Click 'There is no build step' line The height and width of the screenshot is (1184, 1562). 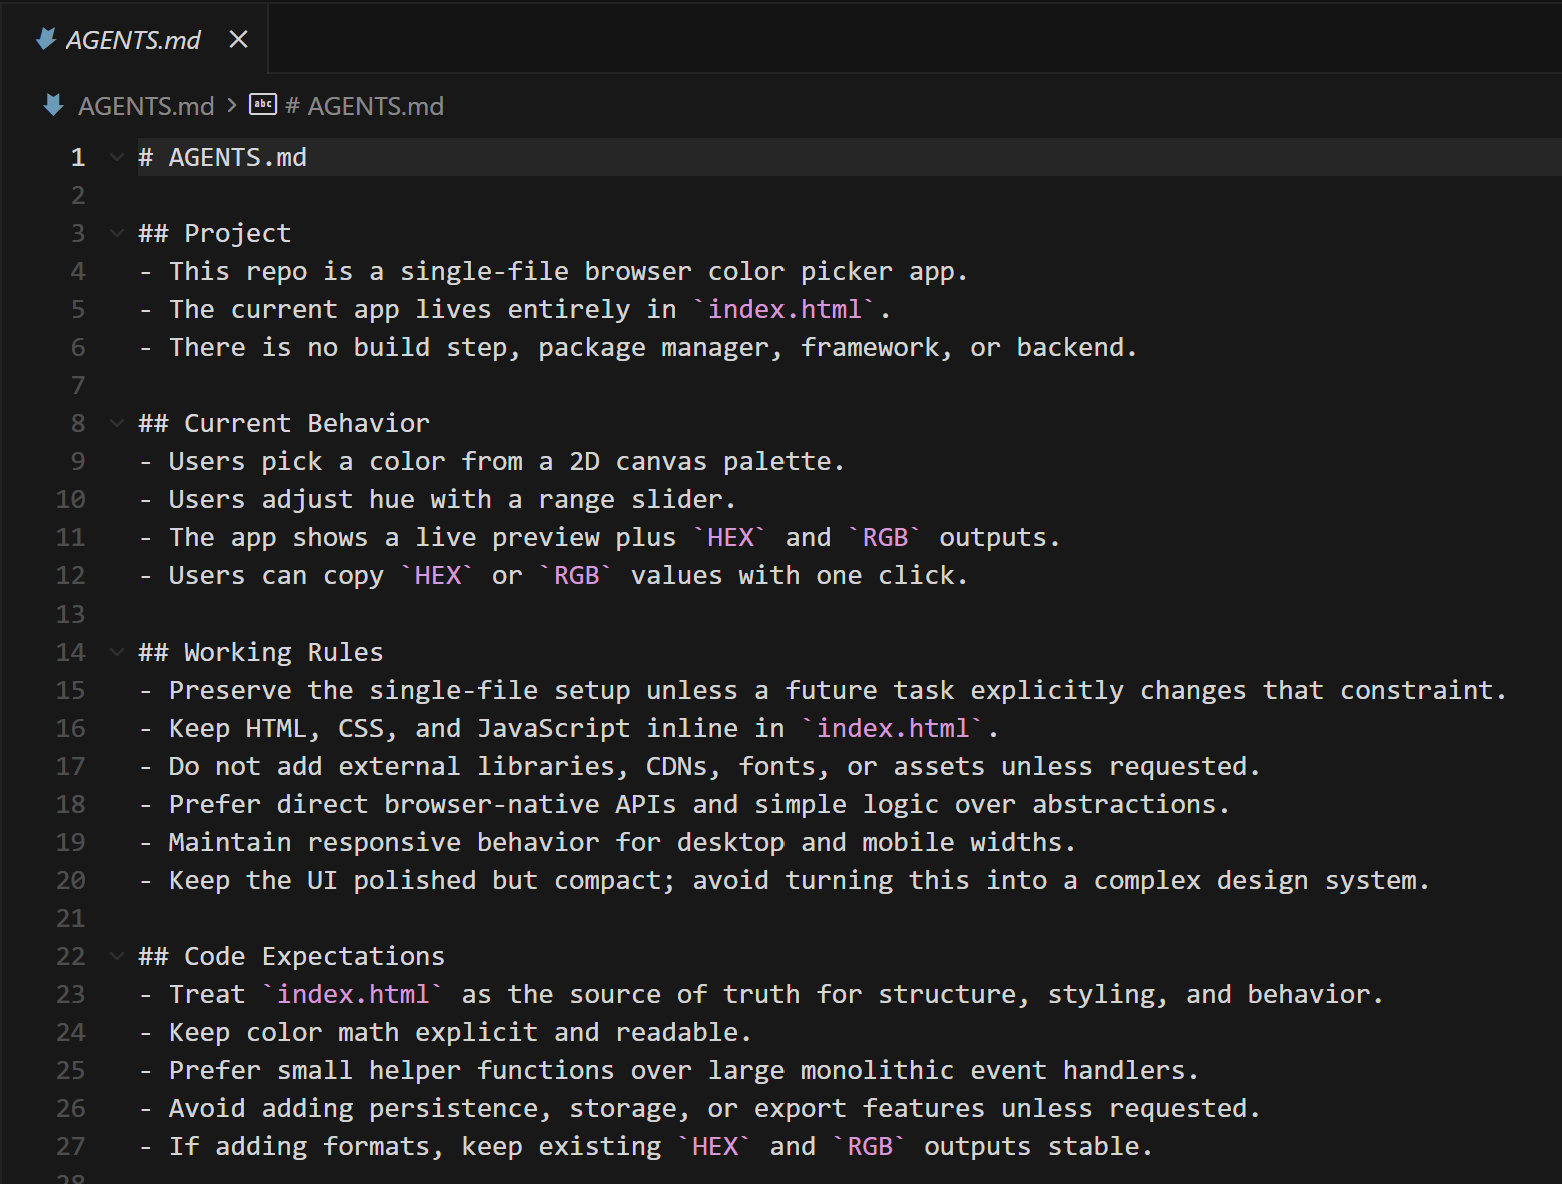tap(638, 347)
